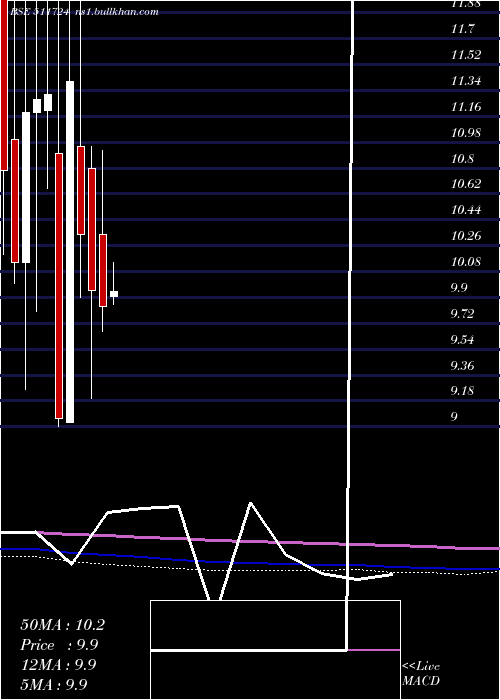Click the 11.34 price axis label
The height and width of the screenshot is (700, 500).
[x=466, y=81]
